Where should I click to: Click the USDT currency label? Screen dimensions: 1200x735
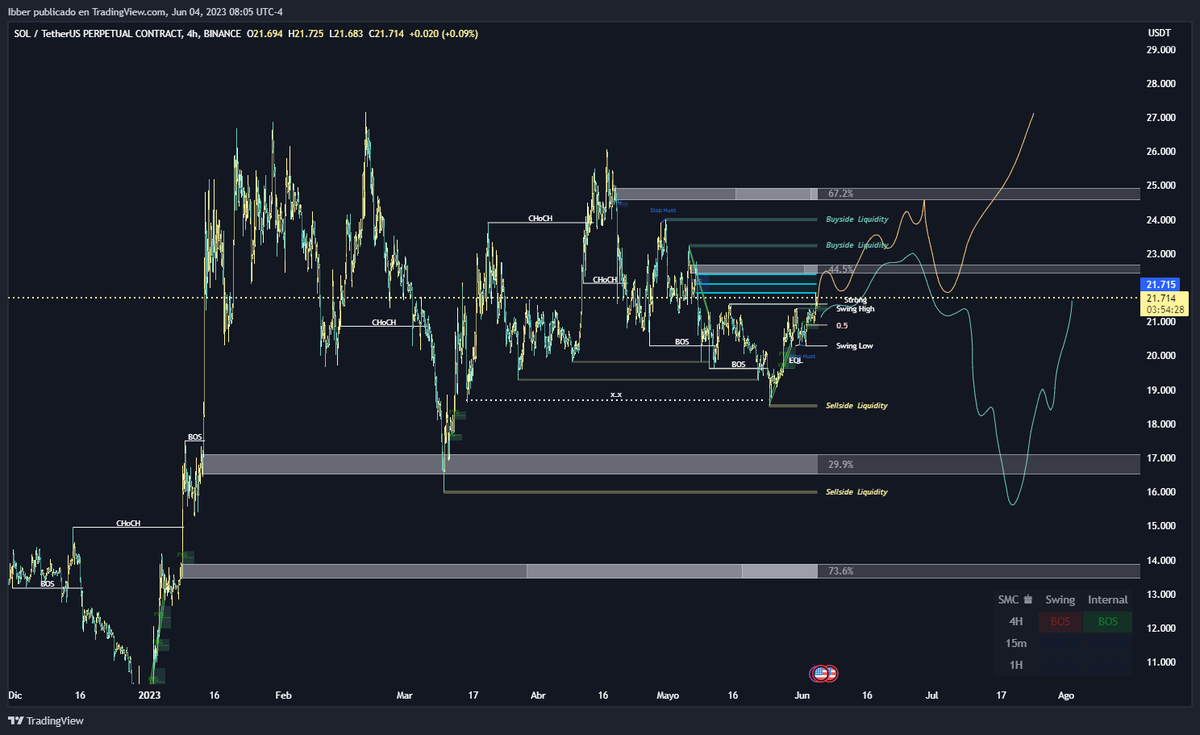(x=1158, y=33)
